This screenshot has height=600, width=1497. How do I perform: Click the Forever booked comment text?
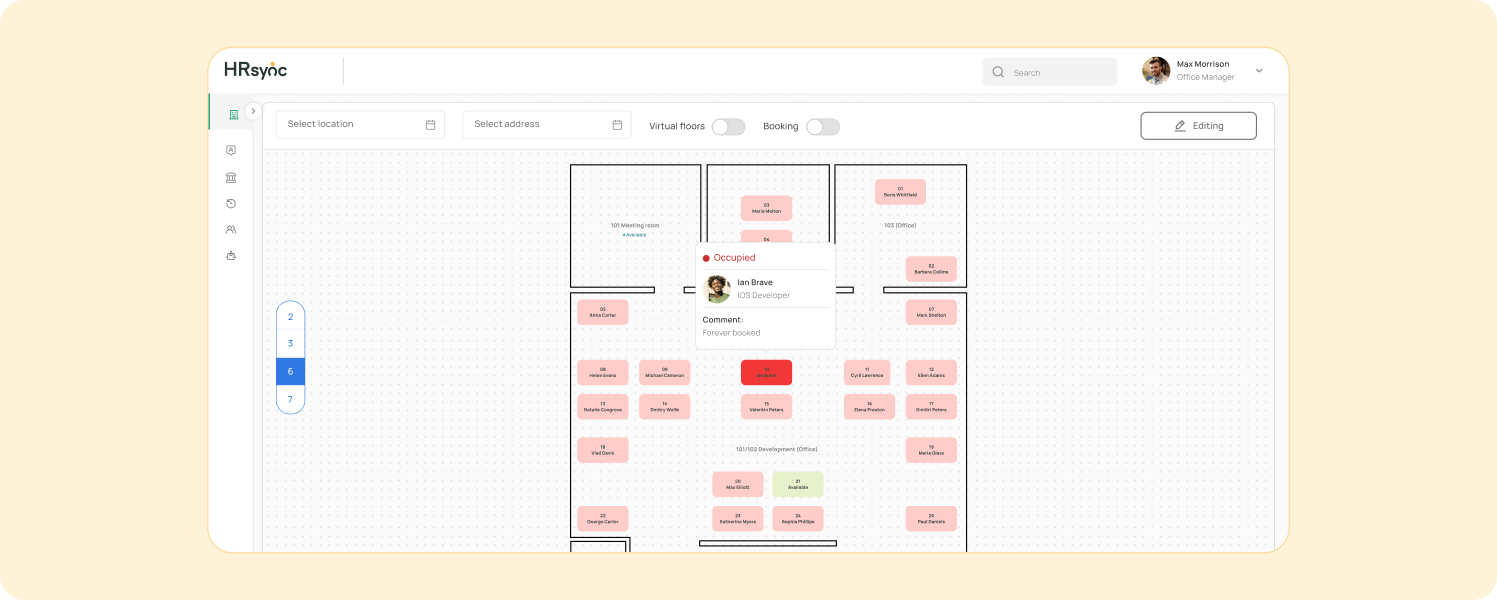coord(731,333)
